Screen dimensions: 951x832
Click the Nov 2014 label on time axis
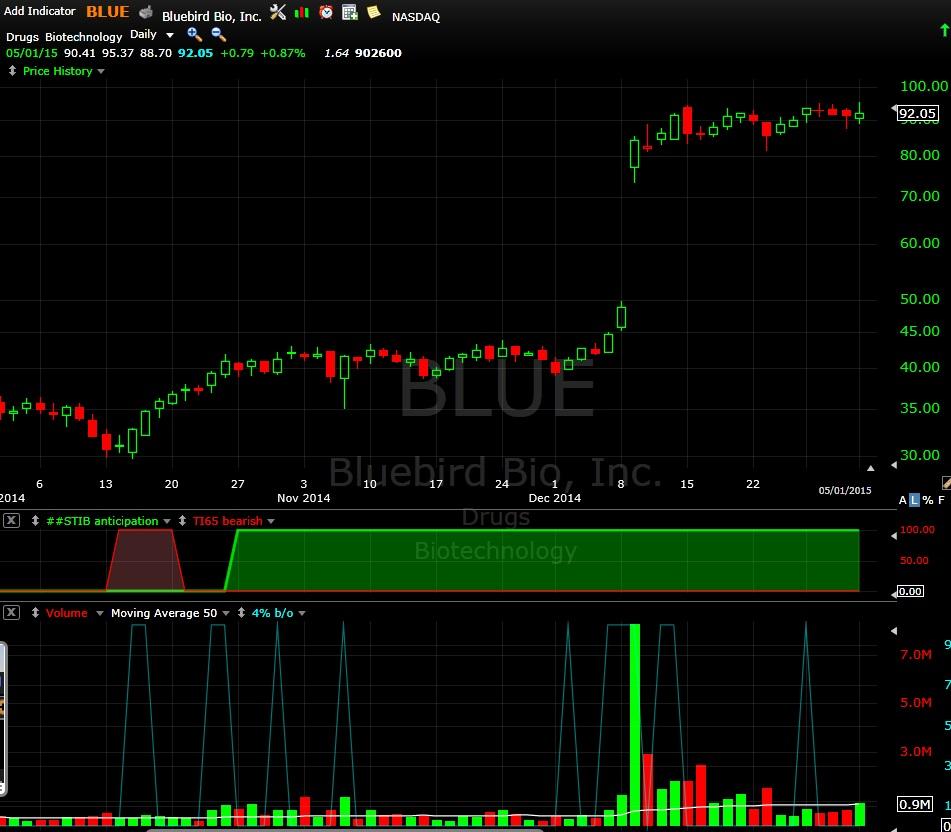tap(304, 498)
